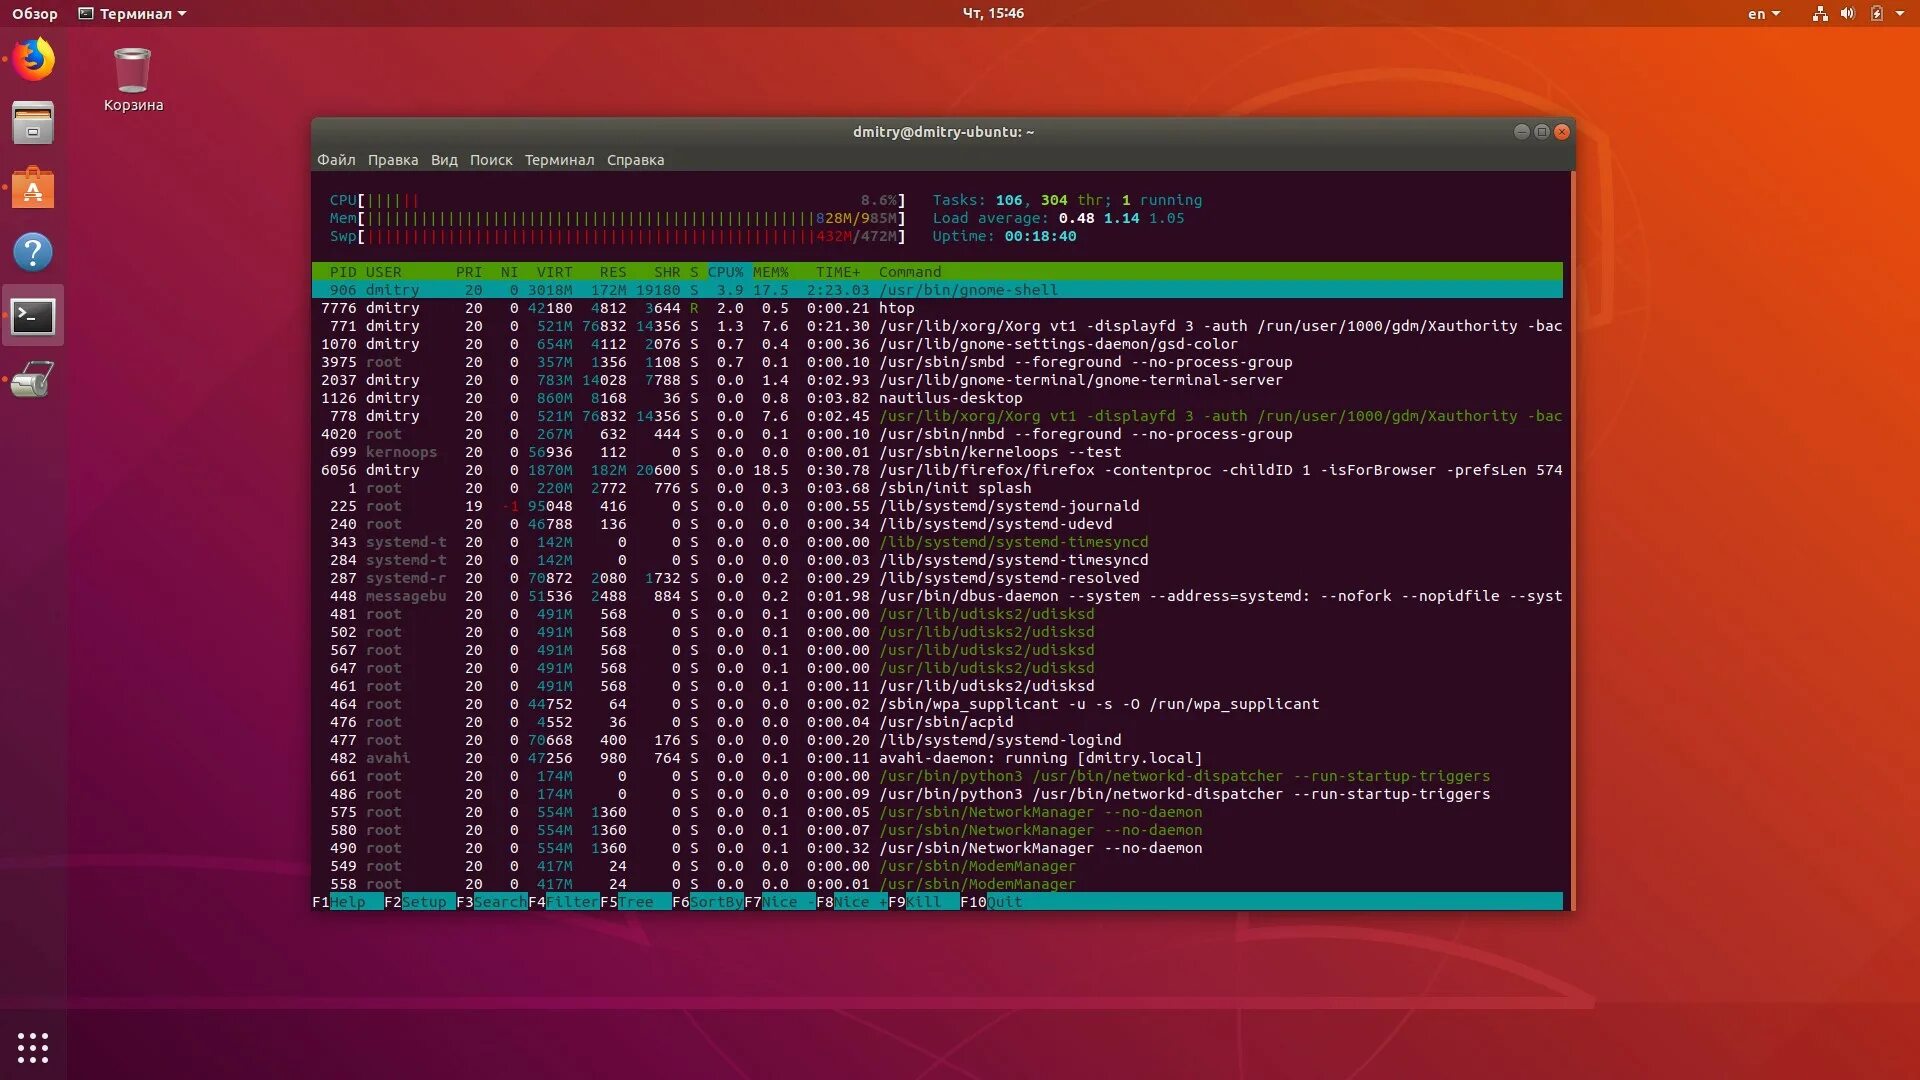Image resolution: width=1920 pixels, height=1080 pixels.
Task: Click the volume icon in top bar
Action: [1847, 14]
